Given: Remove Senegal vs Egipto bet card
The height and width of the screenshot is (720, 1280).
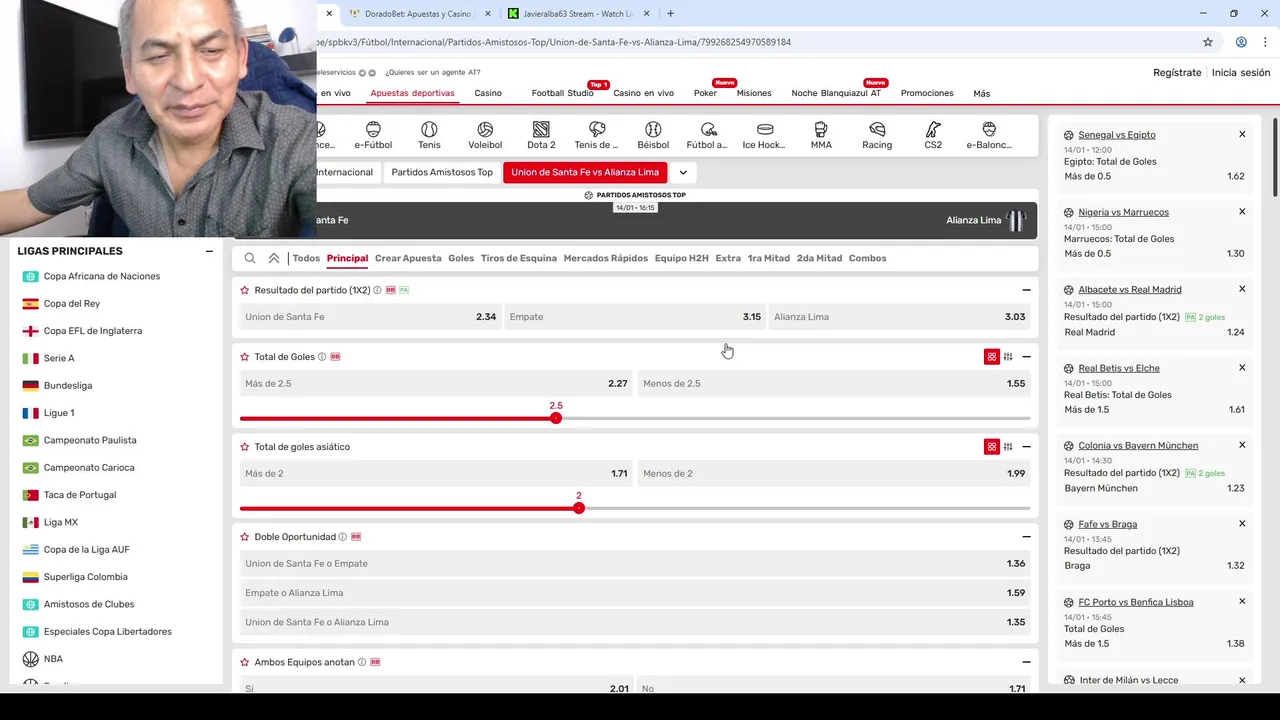Looking at the screenshot, I should pyautogui.click(x=1242, y=134).
